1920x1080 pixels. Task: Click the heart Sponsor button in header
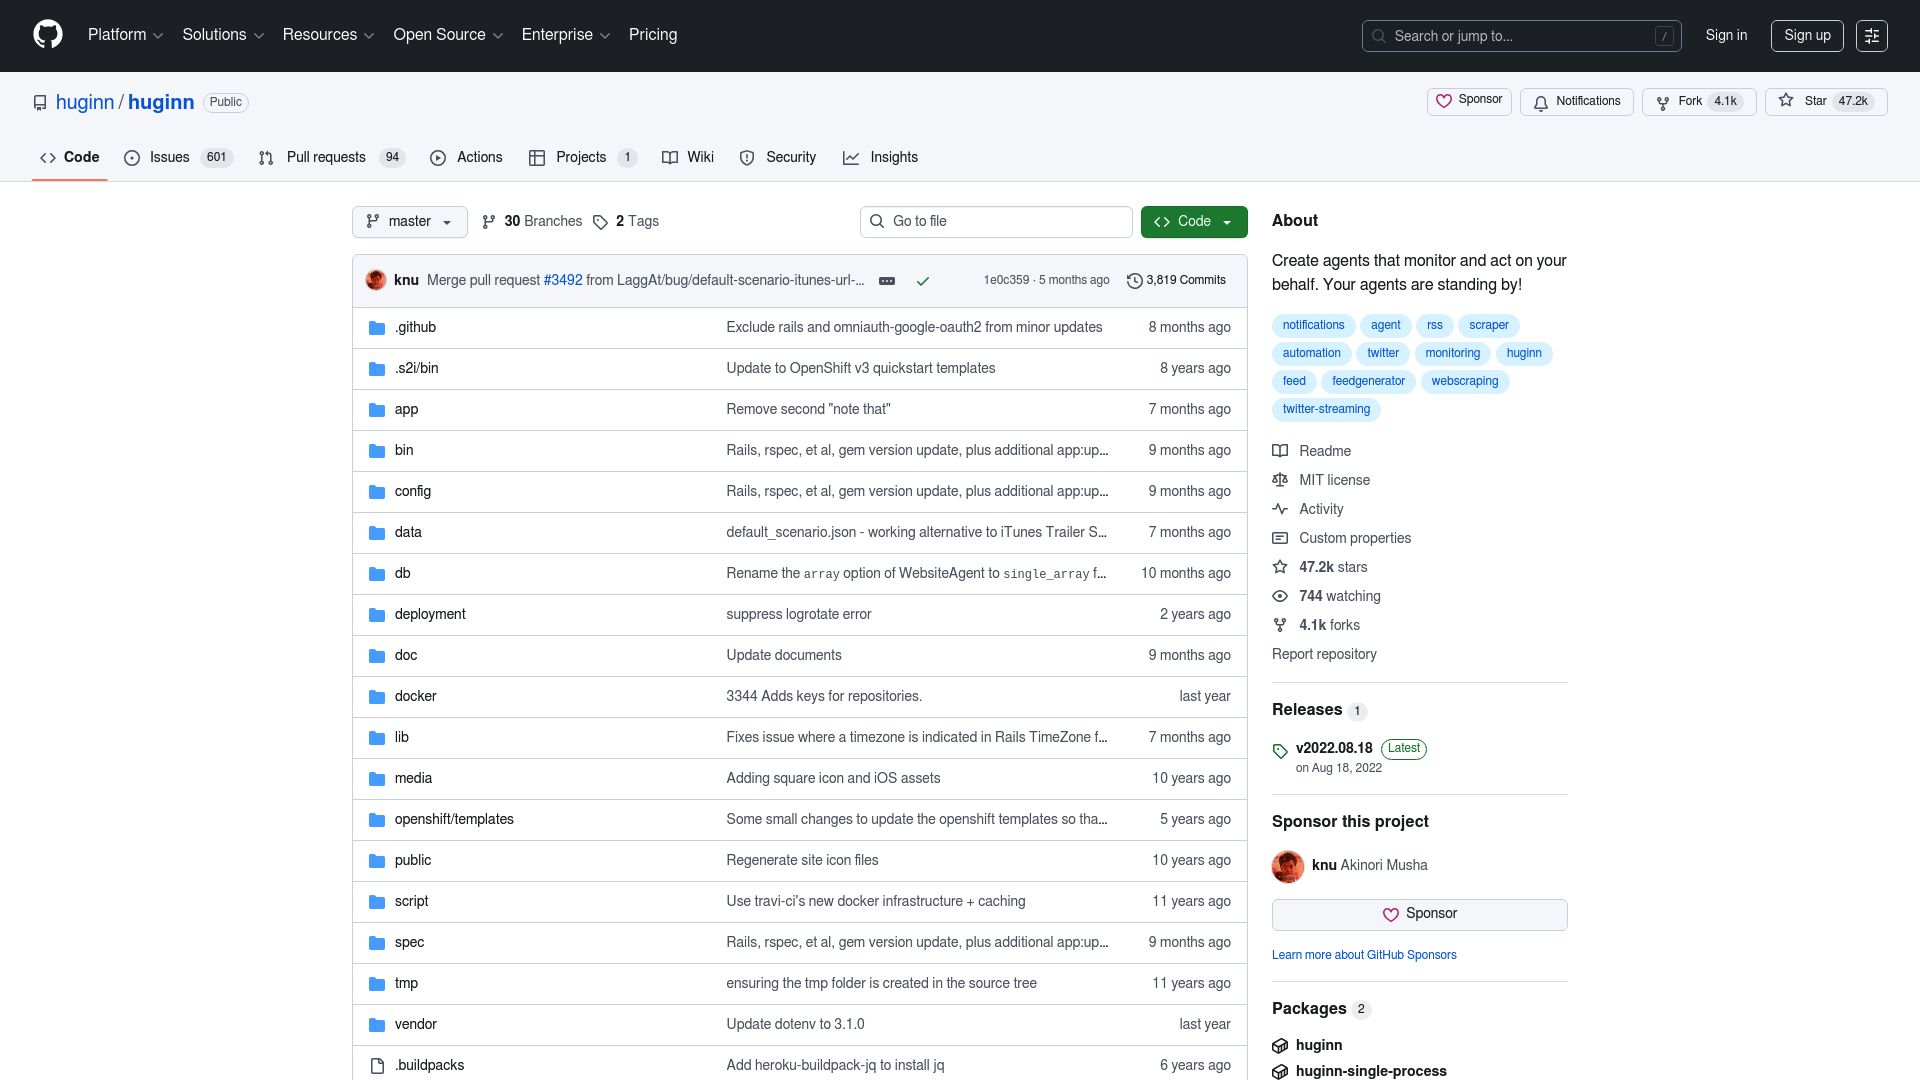pyautogui.click(x=1469, y=101)
